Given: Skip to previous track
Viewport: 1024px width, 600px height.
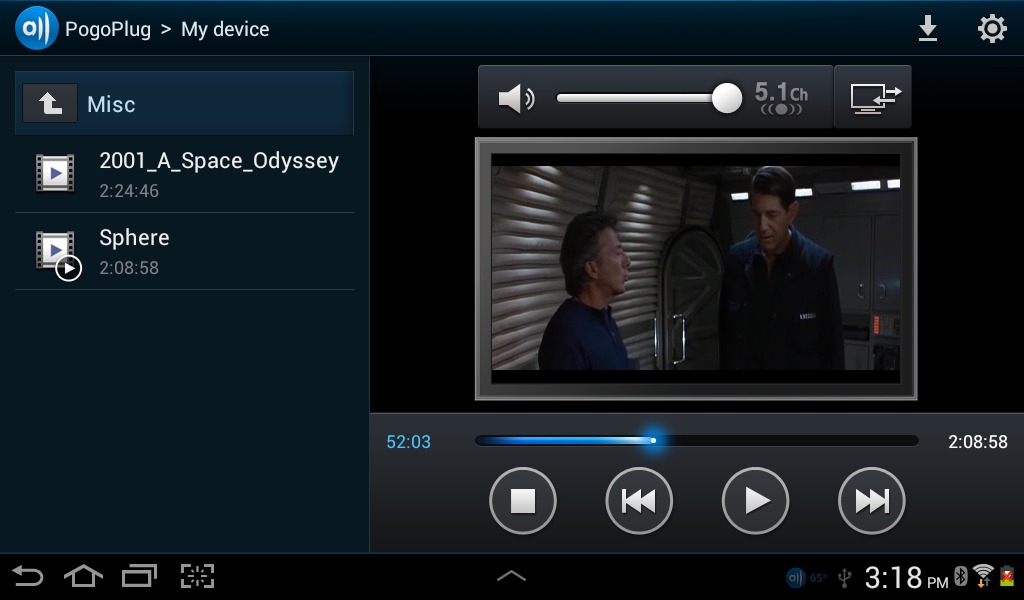Looking at the screenshot, I should 639,501.
